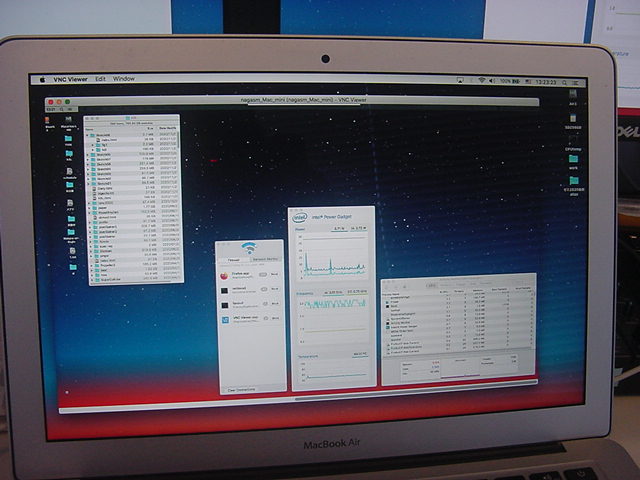Expand the paper folder in Finder list
The width and height of the screenshot is (640, 480).
coord(89,208)
